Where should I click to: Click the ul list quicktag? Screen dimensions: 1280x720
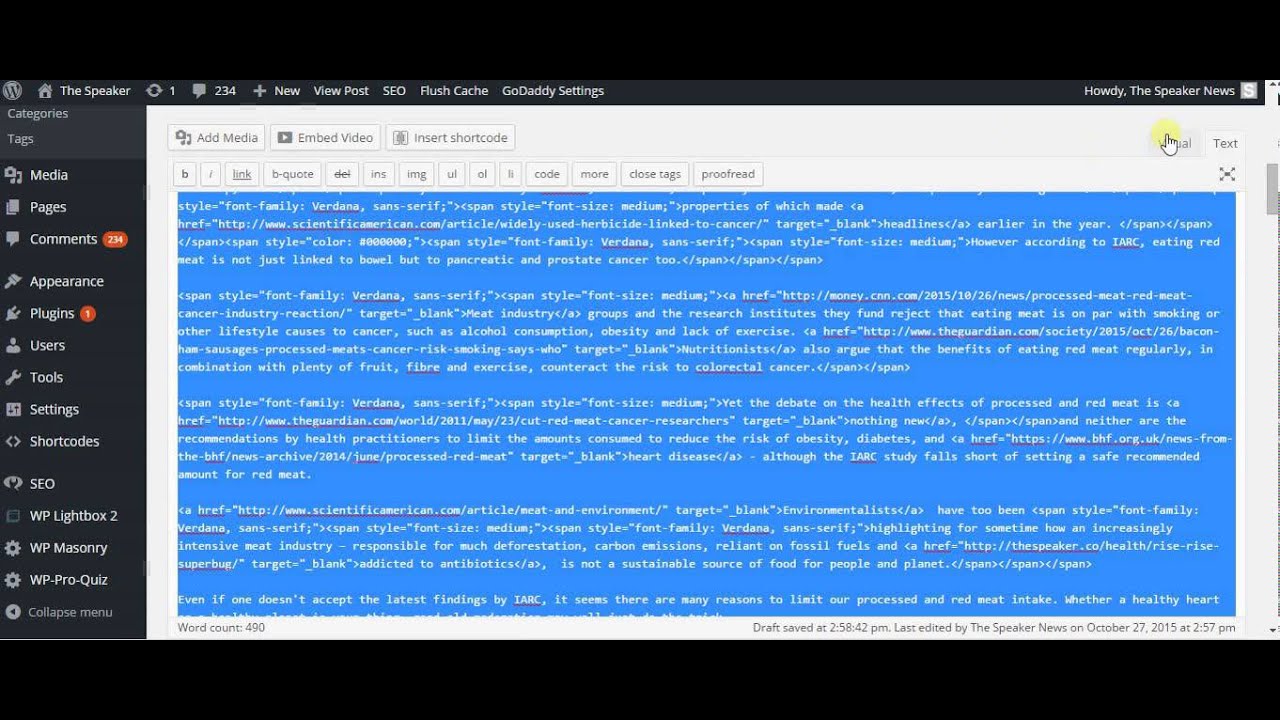(x=452, y=174)
